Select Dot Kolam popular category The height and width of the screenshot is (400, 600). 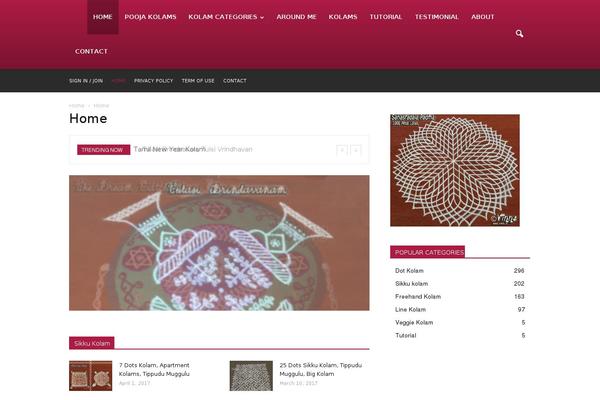point(409,271)
